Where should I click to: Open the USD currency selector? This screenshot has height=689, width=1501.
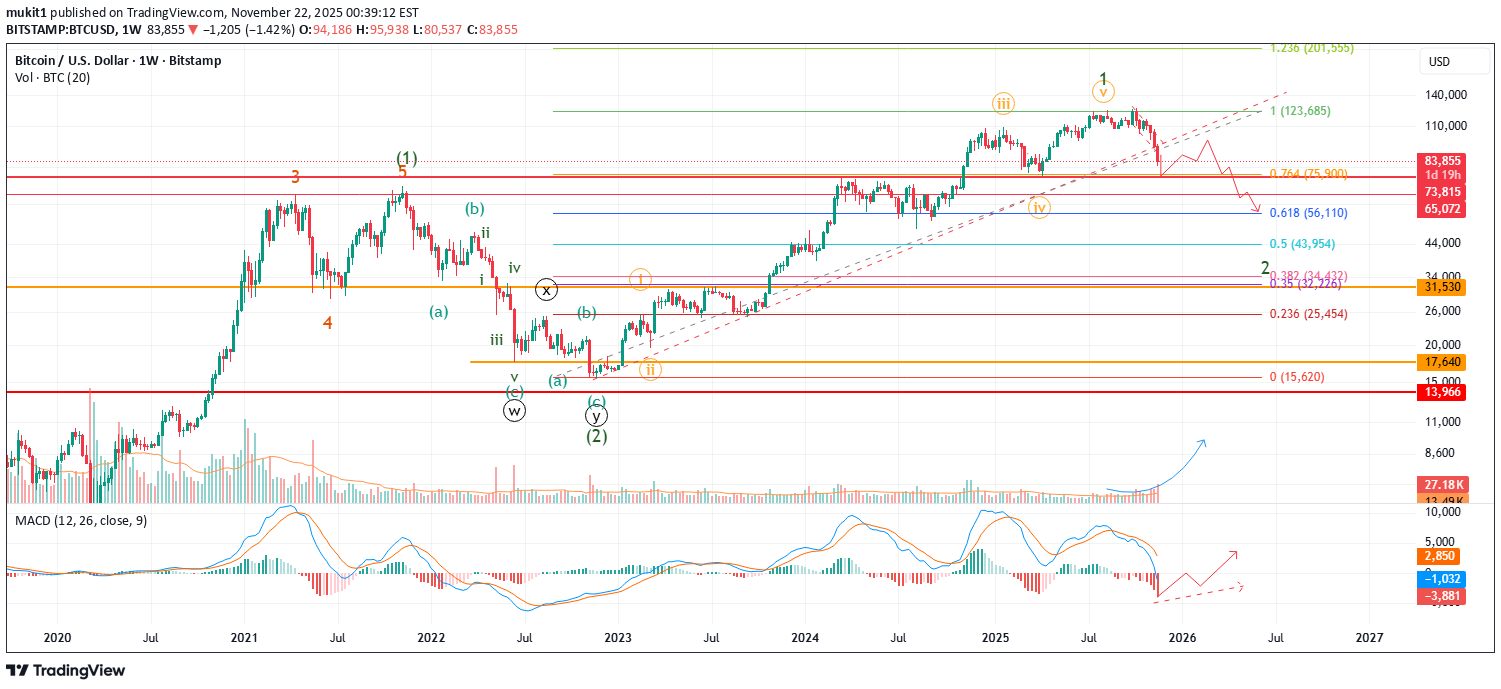coord(1440,62)
